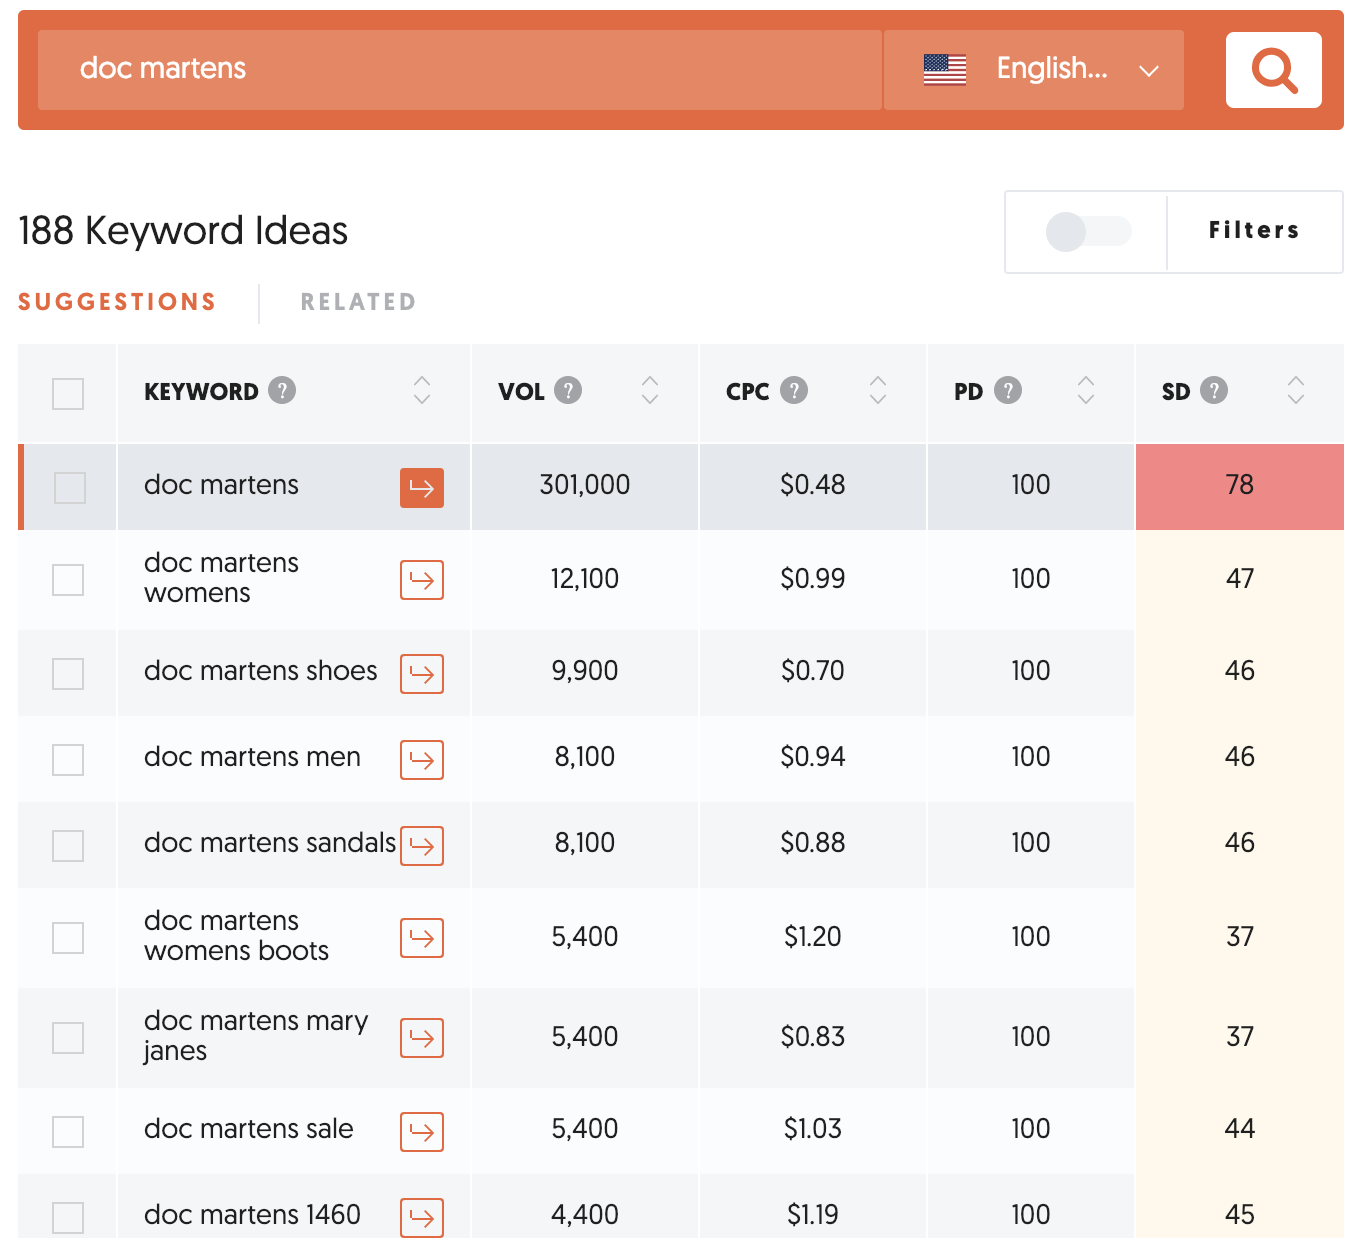Viewport: 1366px width, 1260px height.
Task: Check the box for doc martens womens boots
Action: tap(68, 938)
